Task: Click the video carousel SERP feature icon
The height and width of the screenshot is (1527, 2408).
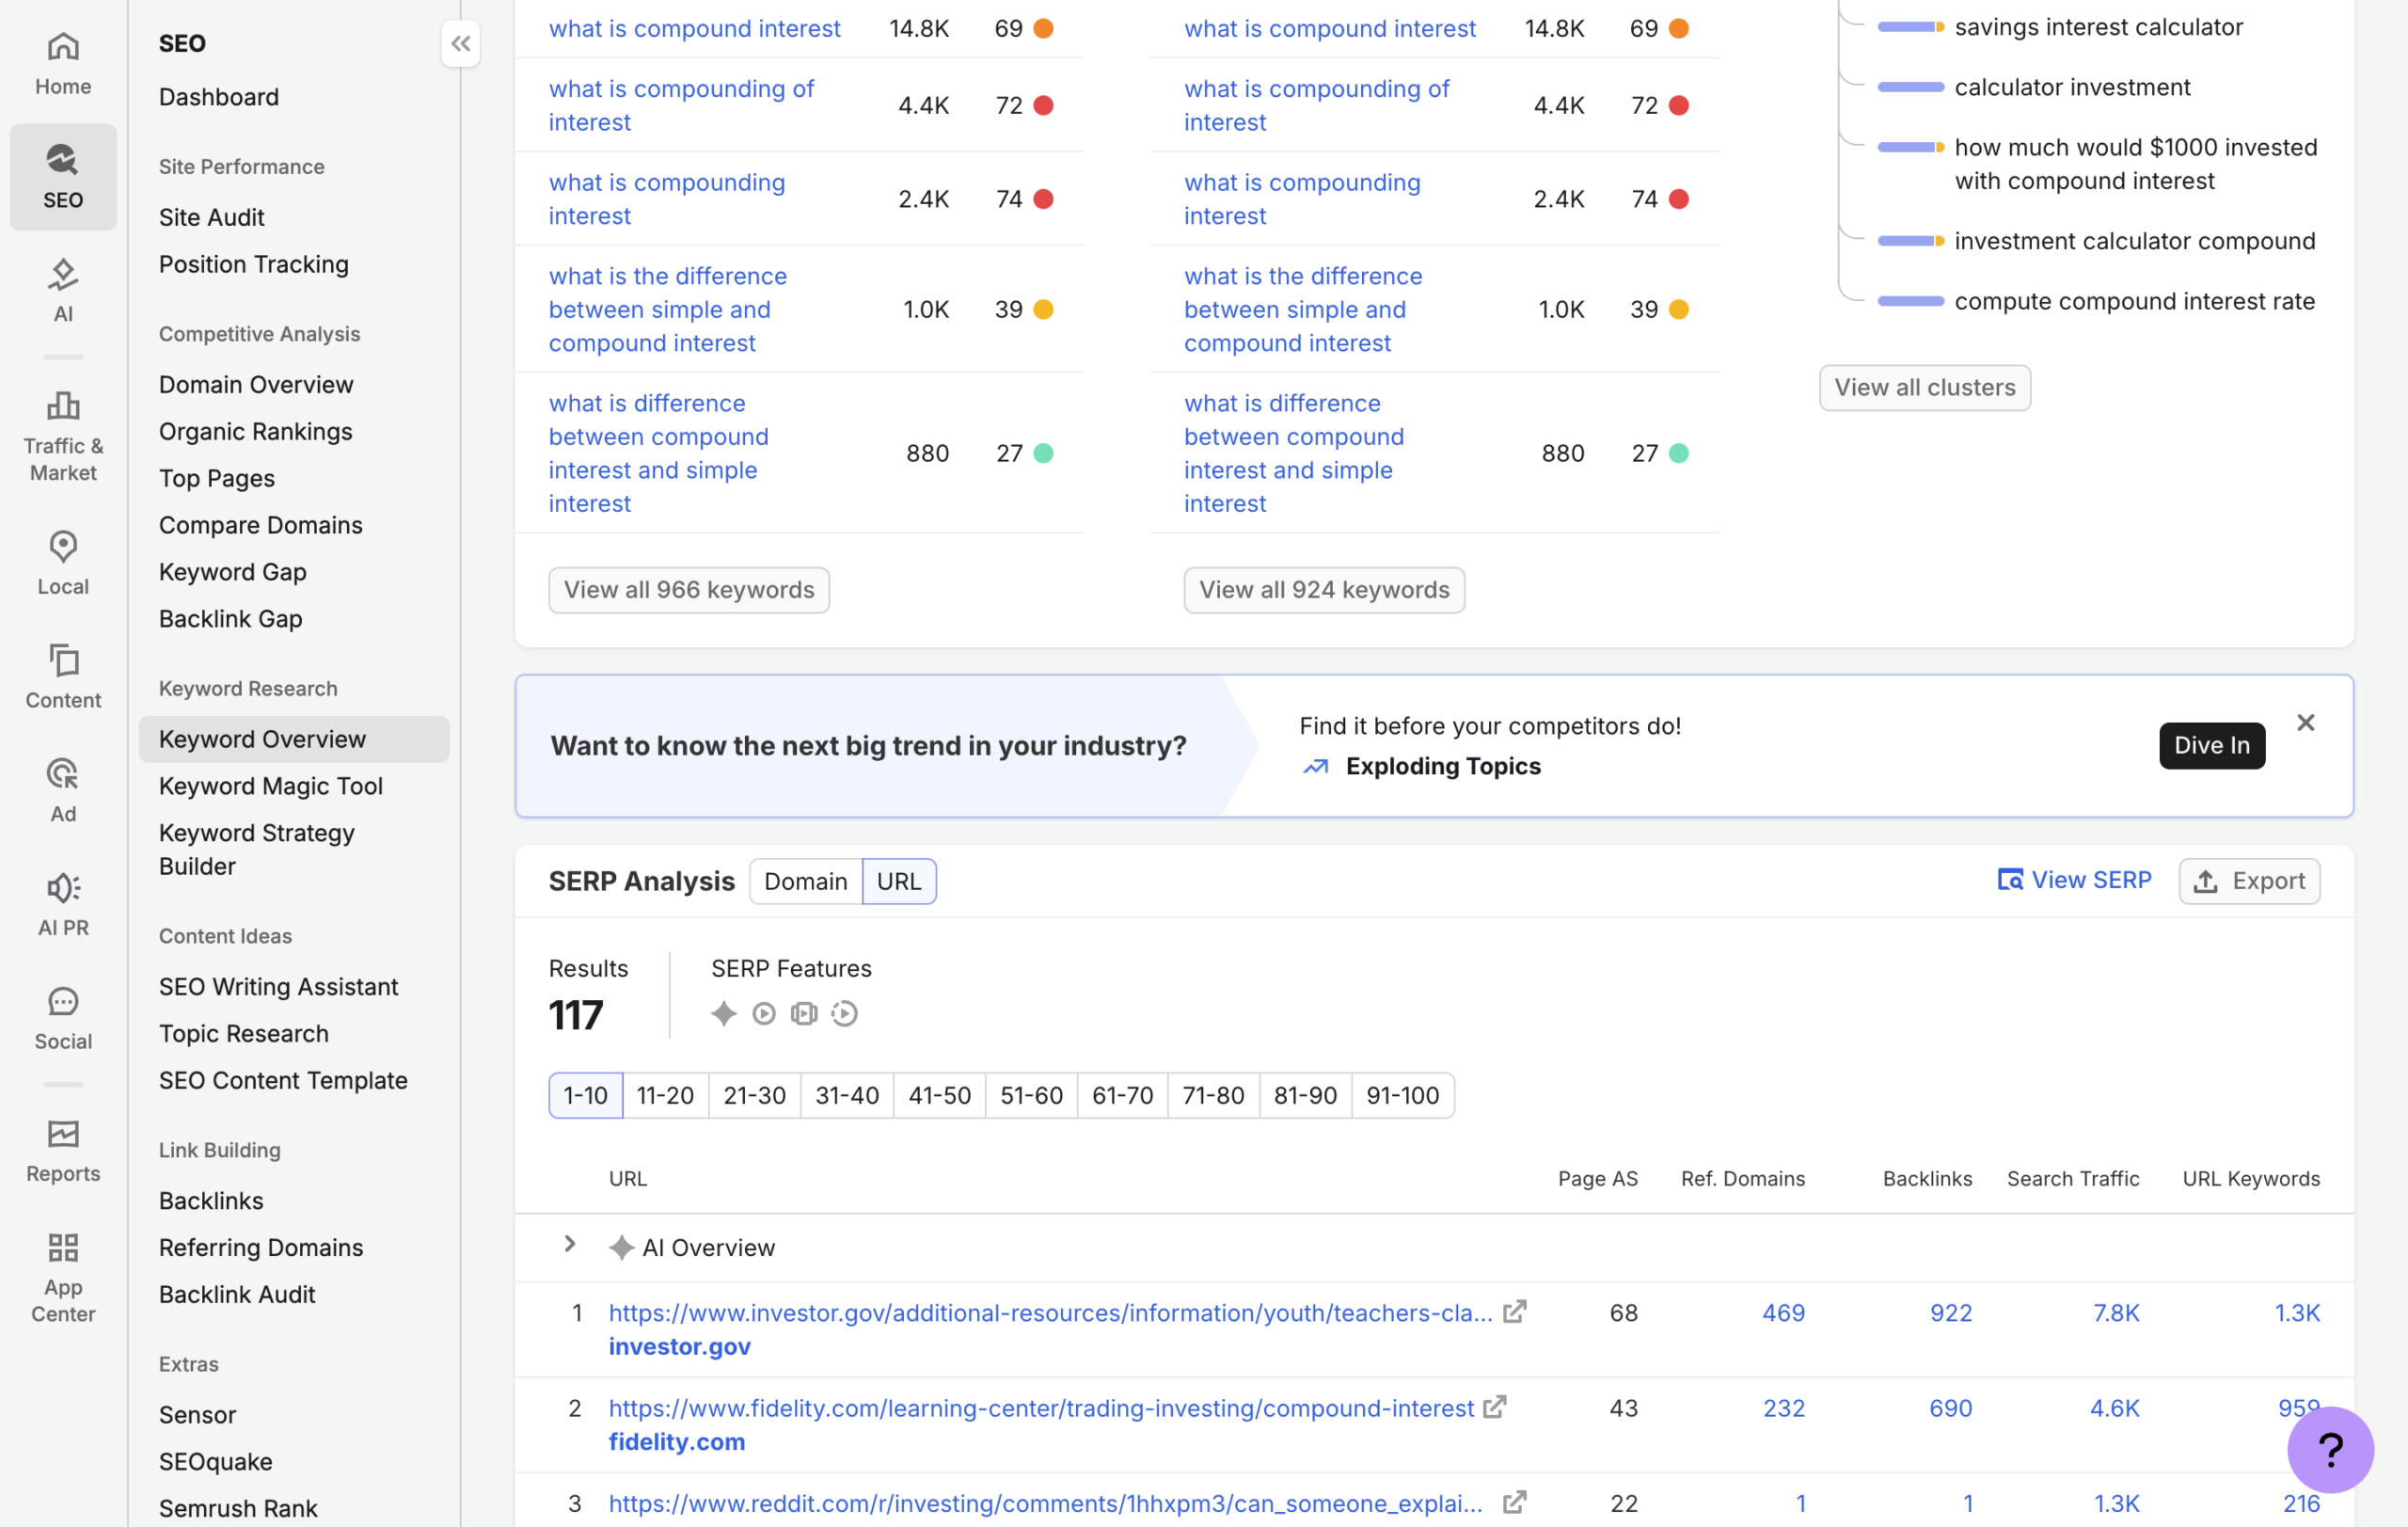Action: (804, 1013)
